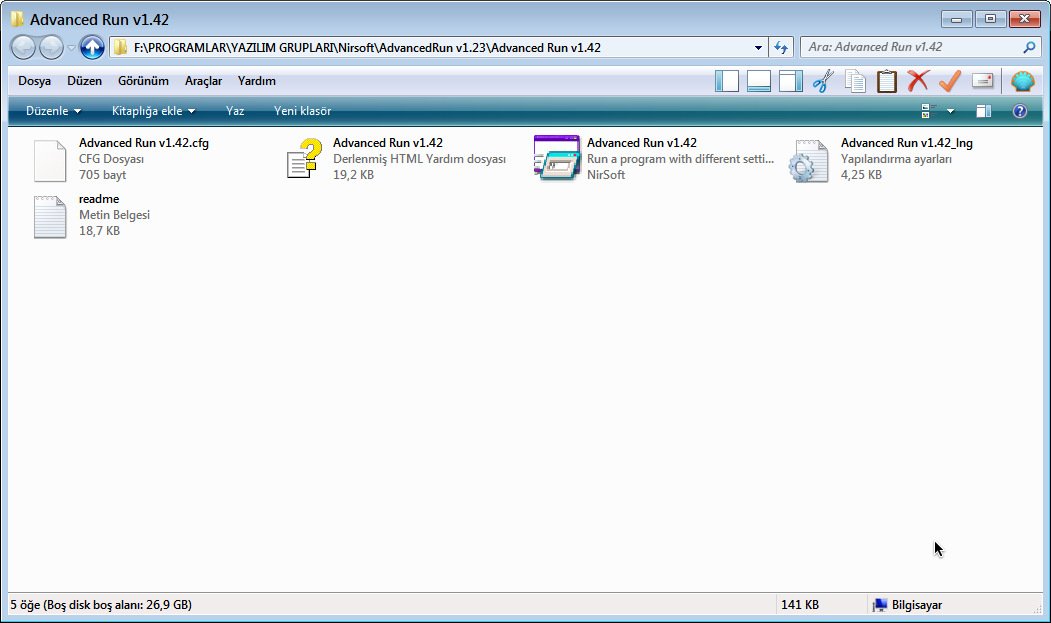Select the Advanced Run v1.42.cfg file icon
Screen dimensions: 1051x623
pos(50,160)
